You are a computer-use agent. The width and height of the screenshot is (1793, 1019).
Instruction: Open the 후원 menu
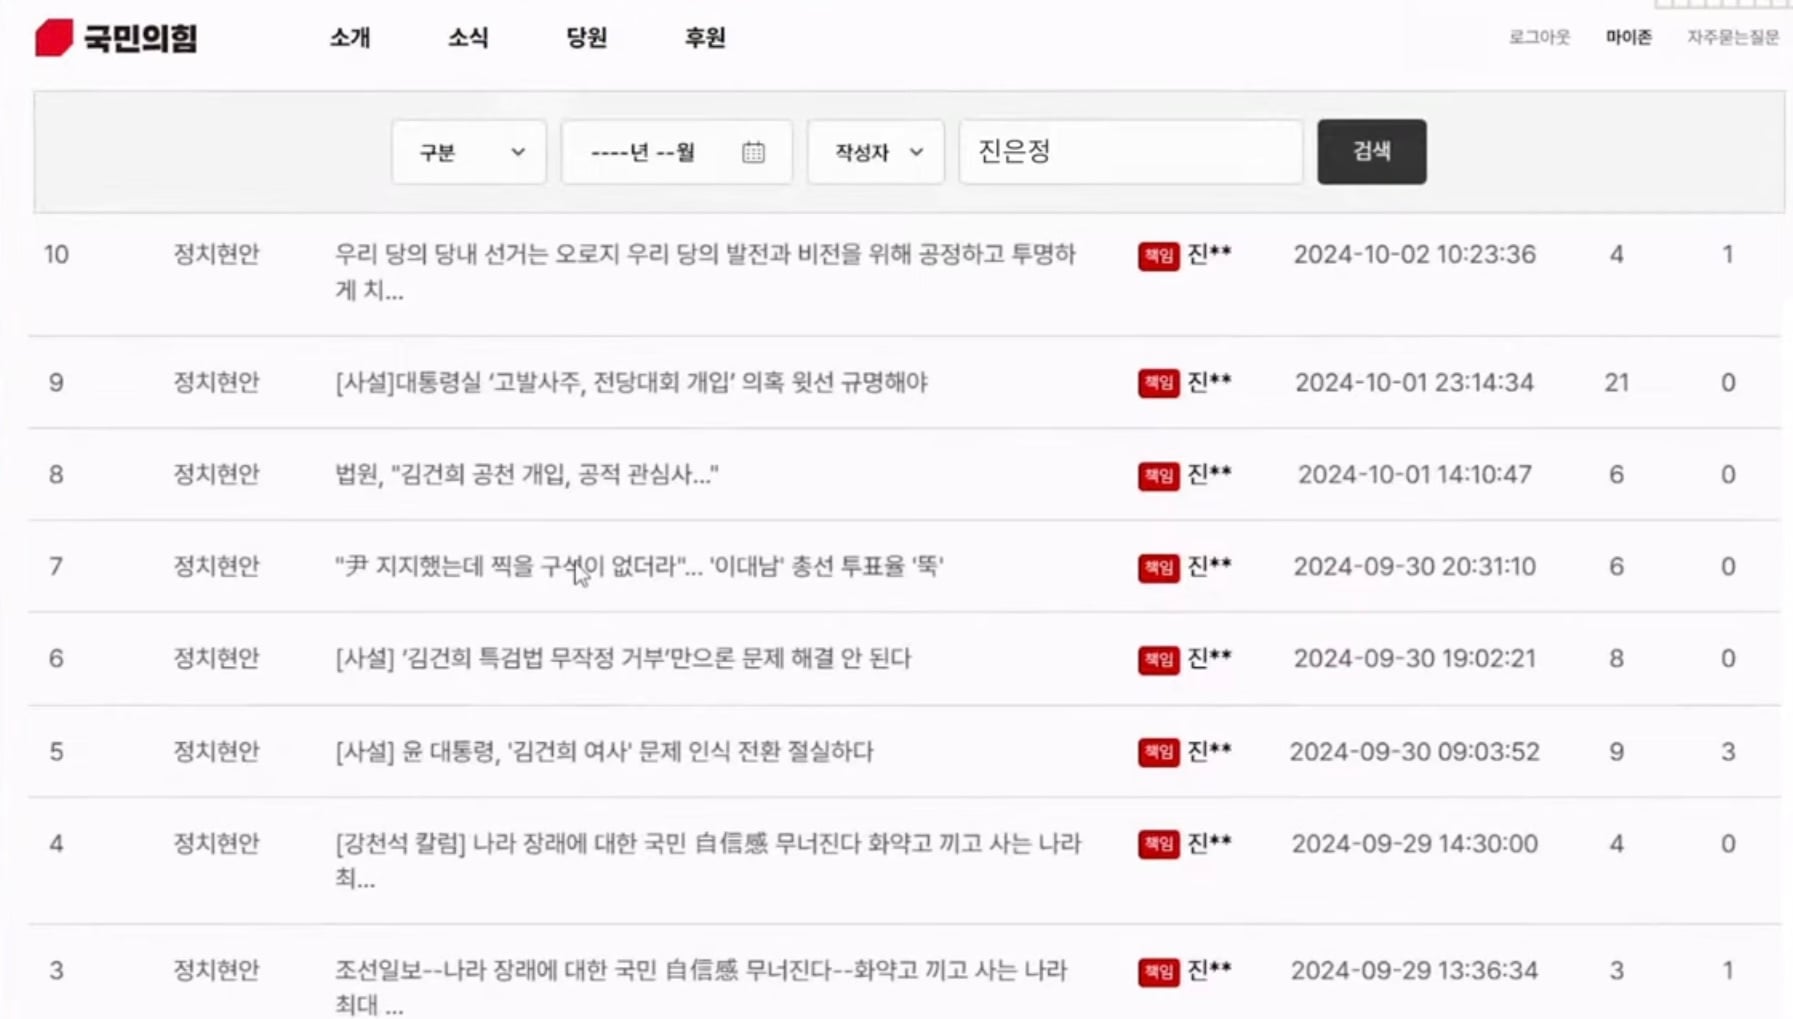pos(705,38)
